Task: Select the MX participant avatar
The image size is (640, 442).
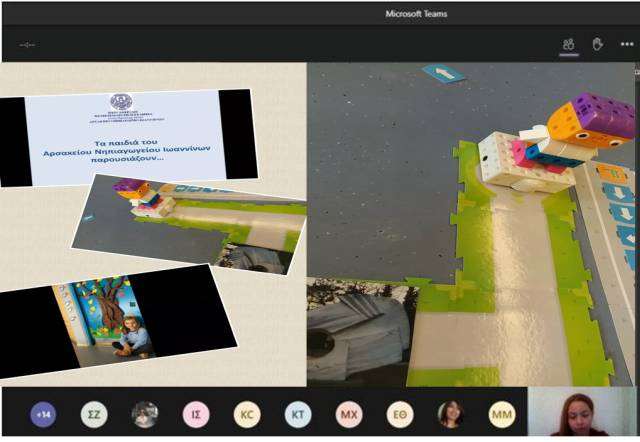Action: coord(349,414)
